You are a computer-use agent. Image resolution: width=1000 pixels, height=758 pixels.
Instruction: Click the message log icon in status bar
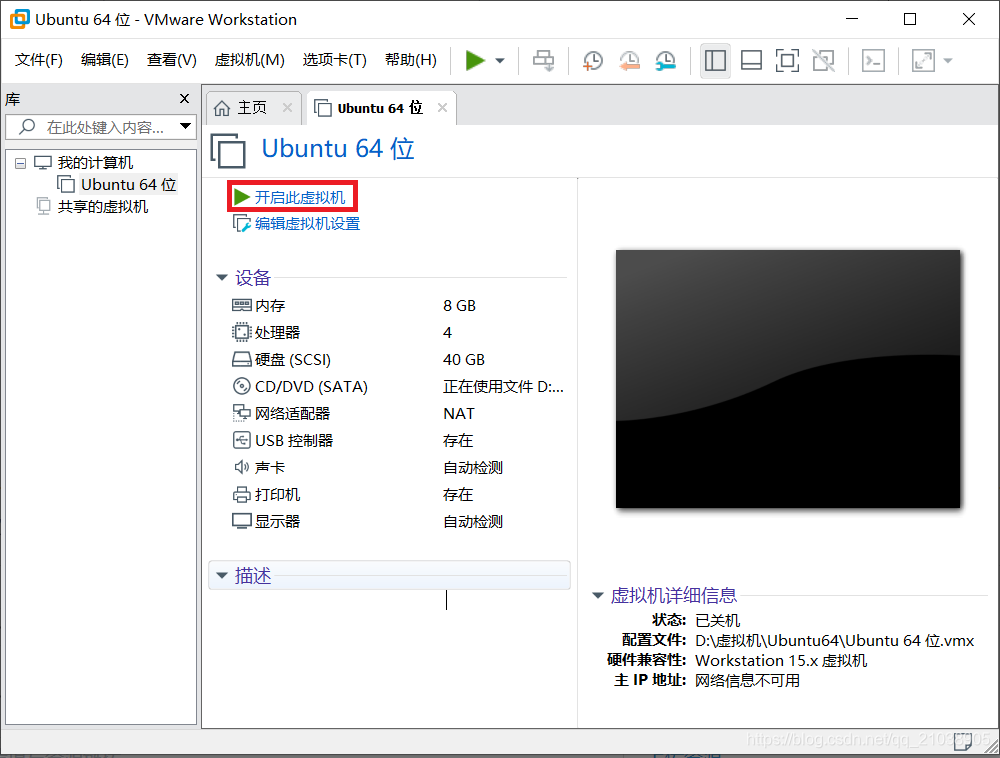963,741
